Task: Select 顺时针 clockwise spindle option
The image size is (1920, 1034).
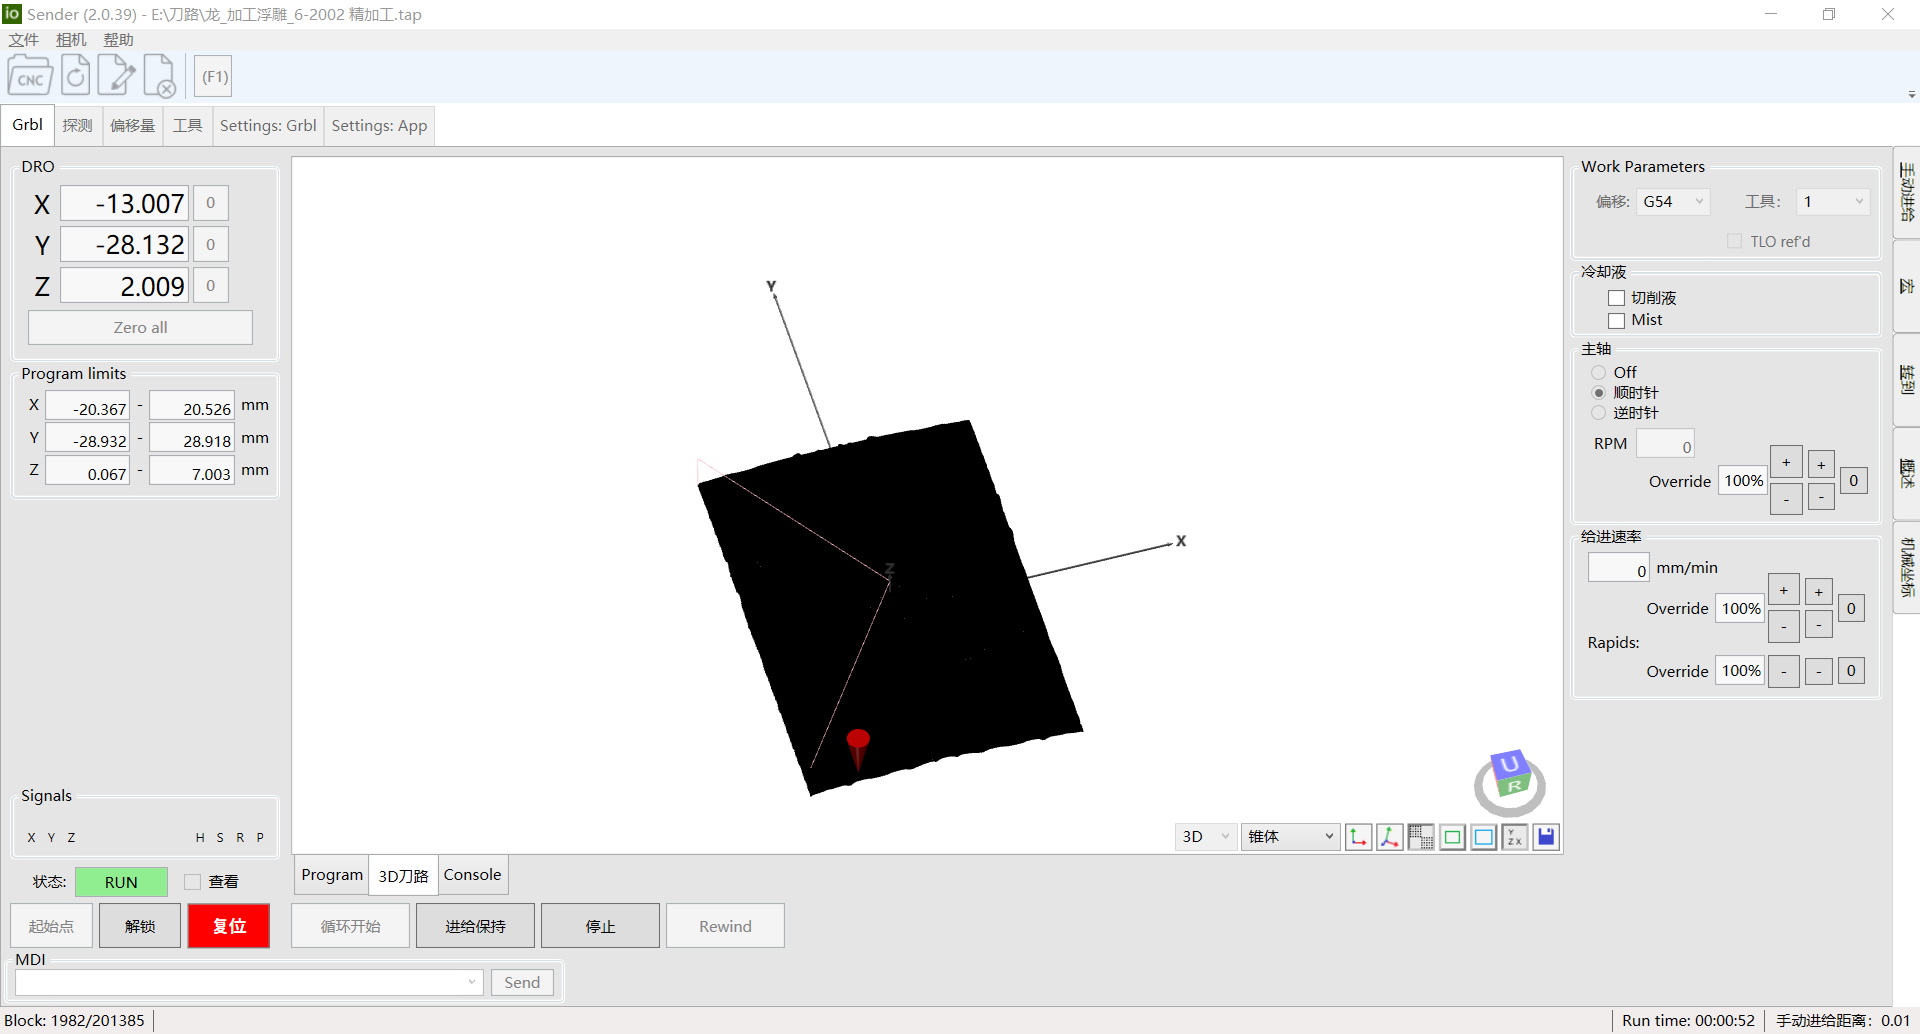Action: tap(1598, 393)
